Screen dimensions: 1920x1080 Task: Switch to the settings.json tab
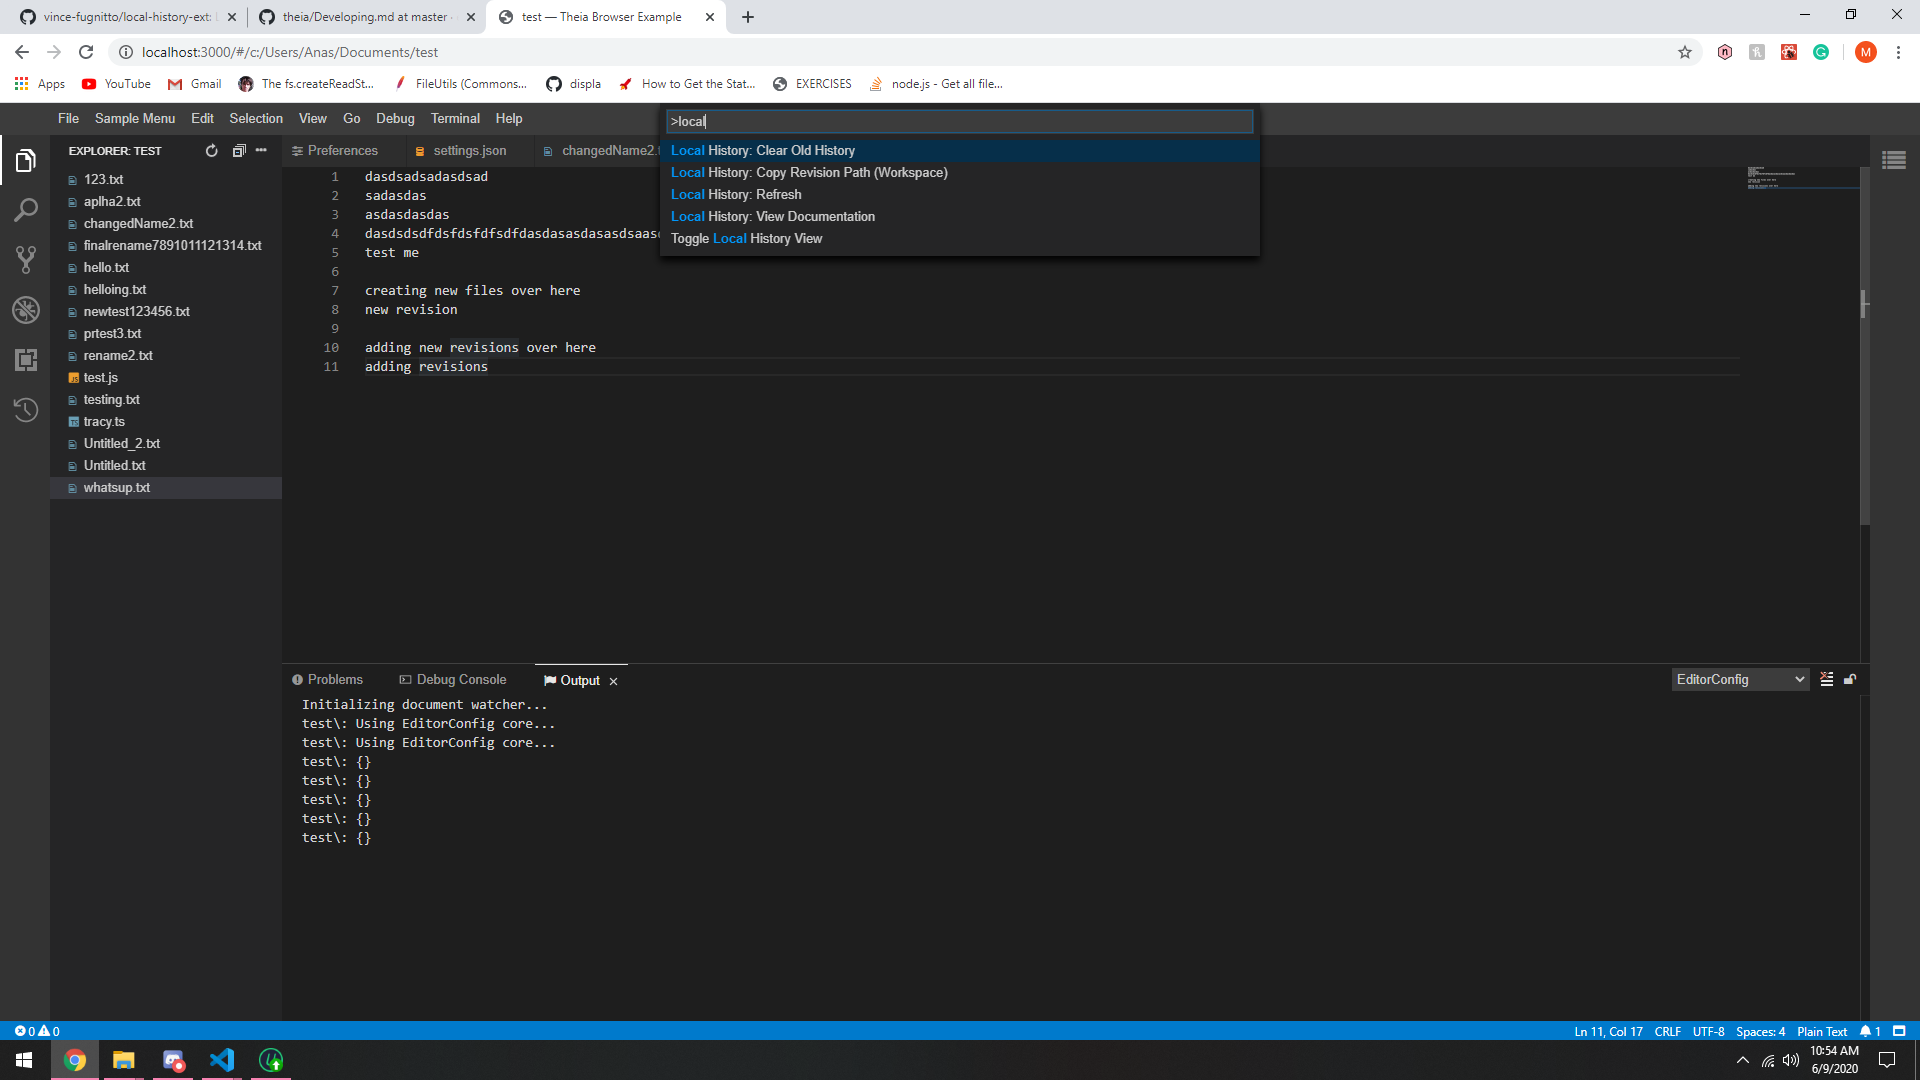(x=468, y=150)
